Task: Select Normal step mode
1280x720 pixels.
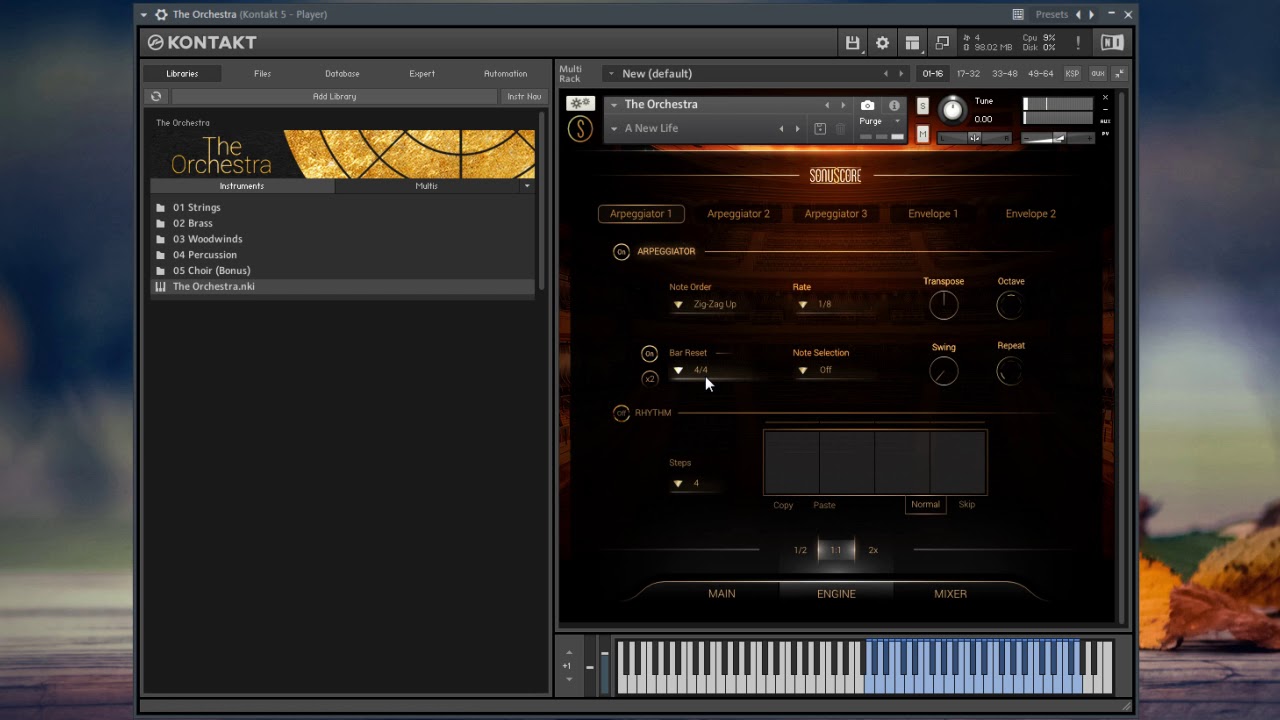Action: click(925, 505)
